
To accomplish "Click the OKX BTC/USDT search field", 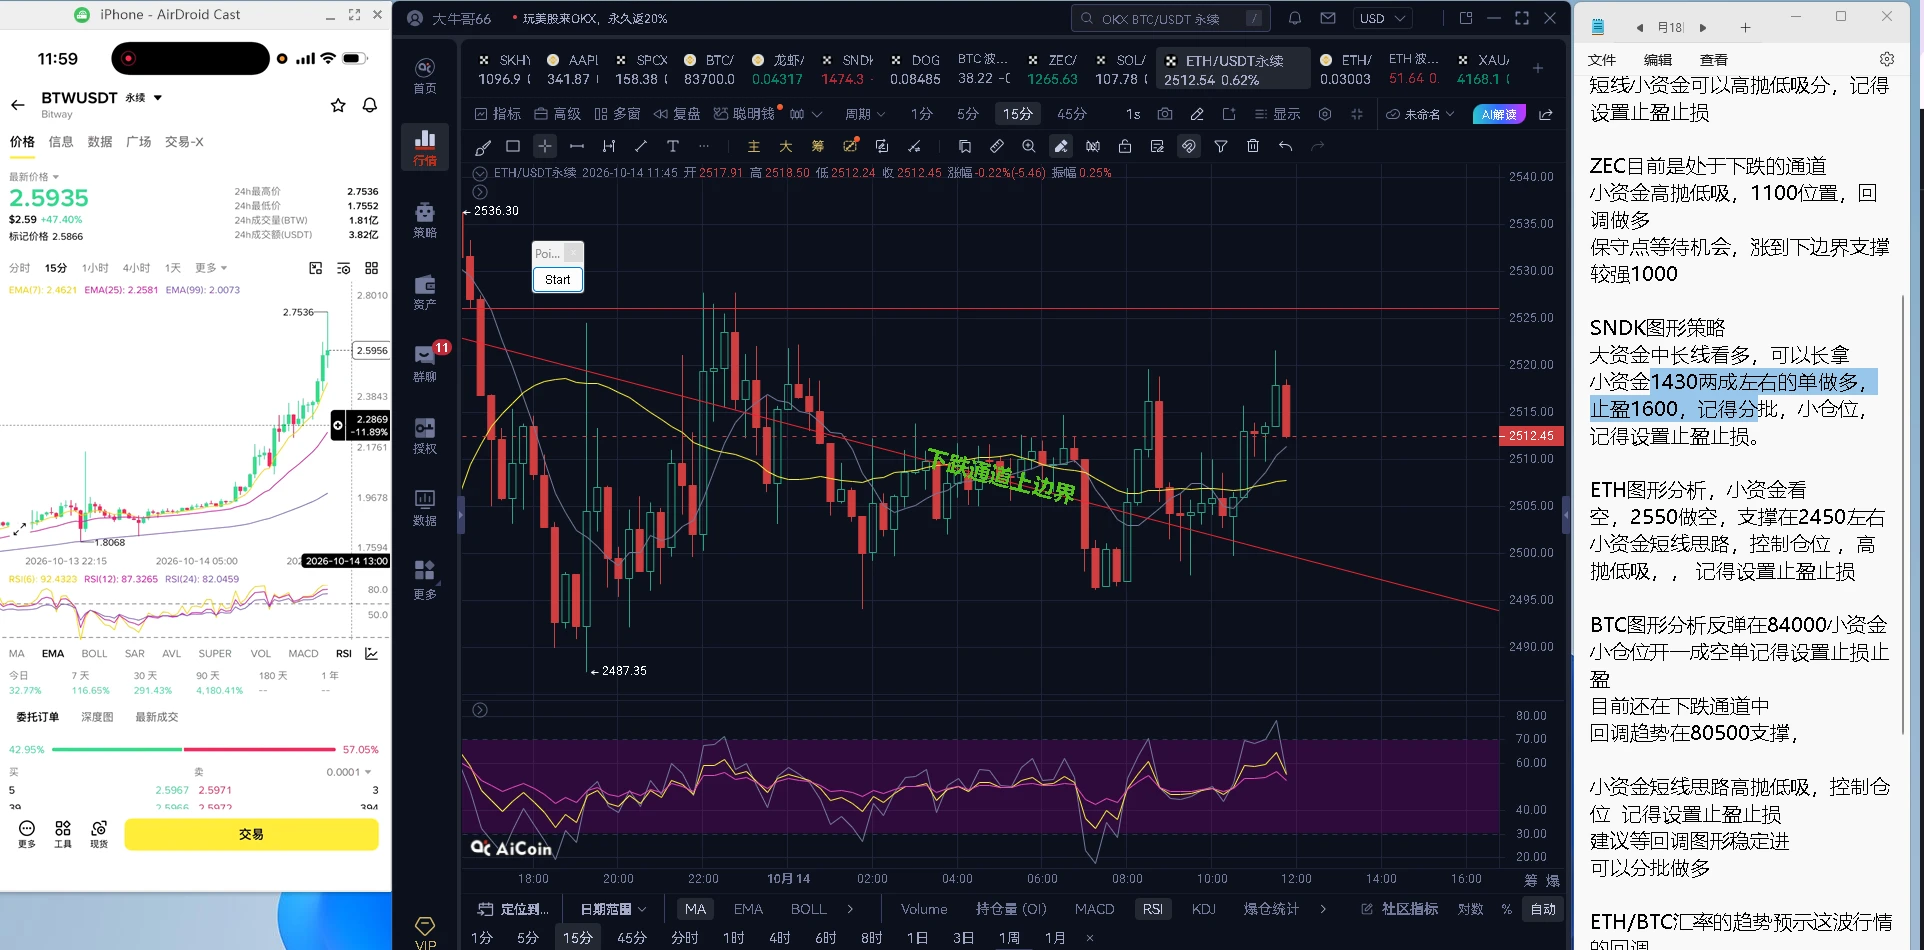I will 1170,18.
